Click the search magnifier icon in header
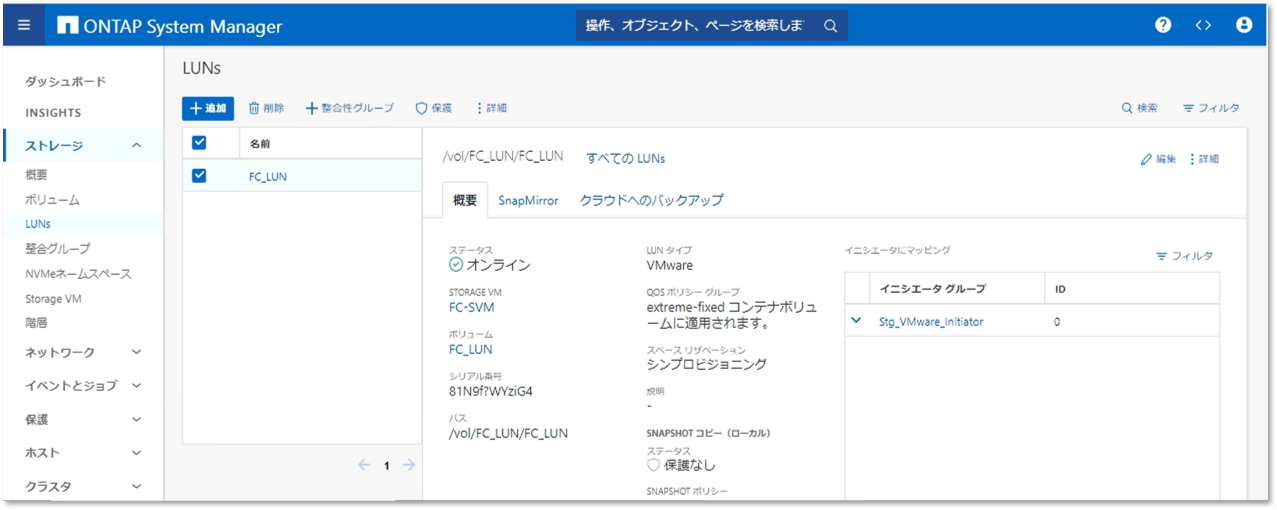 [830, 26]
